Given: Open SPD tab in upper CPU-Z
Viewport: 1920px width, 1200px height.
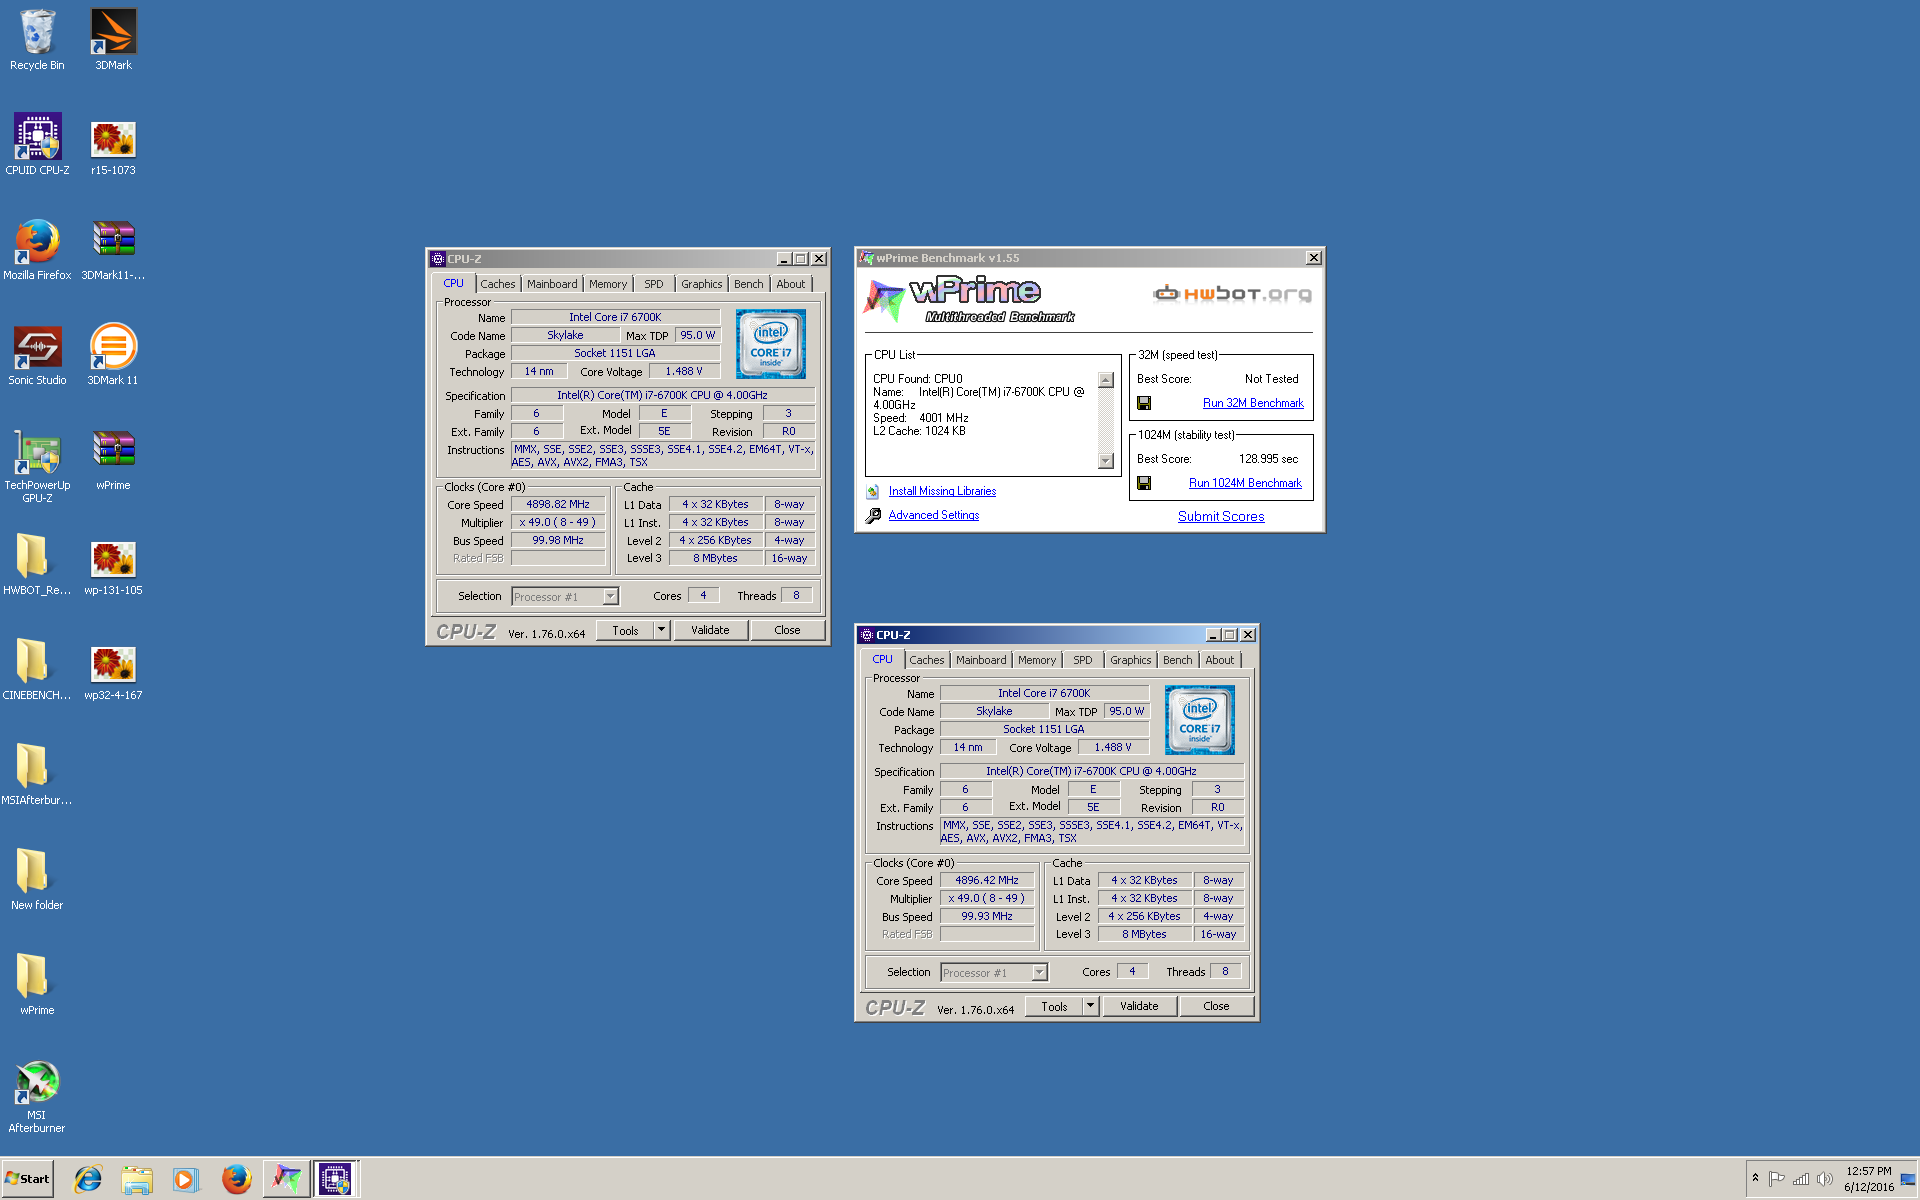Looking at the screenshot, I should click(x=654, y=284).
